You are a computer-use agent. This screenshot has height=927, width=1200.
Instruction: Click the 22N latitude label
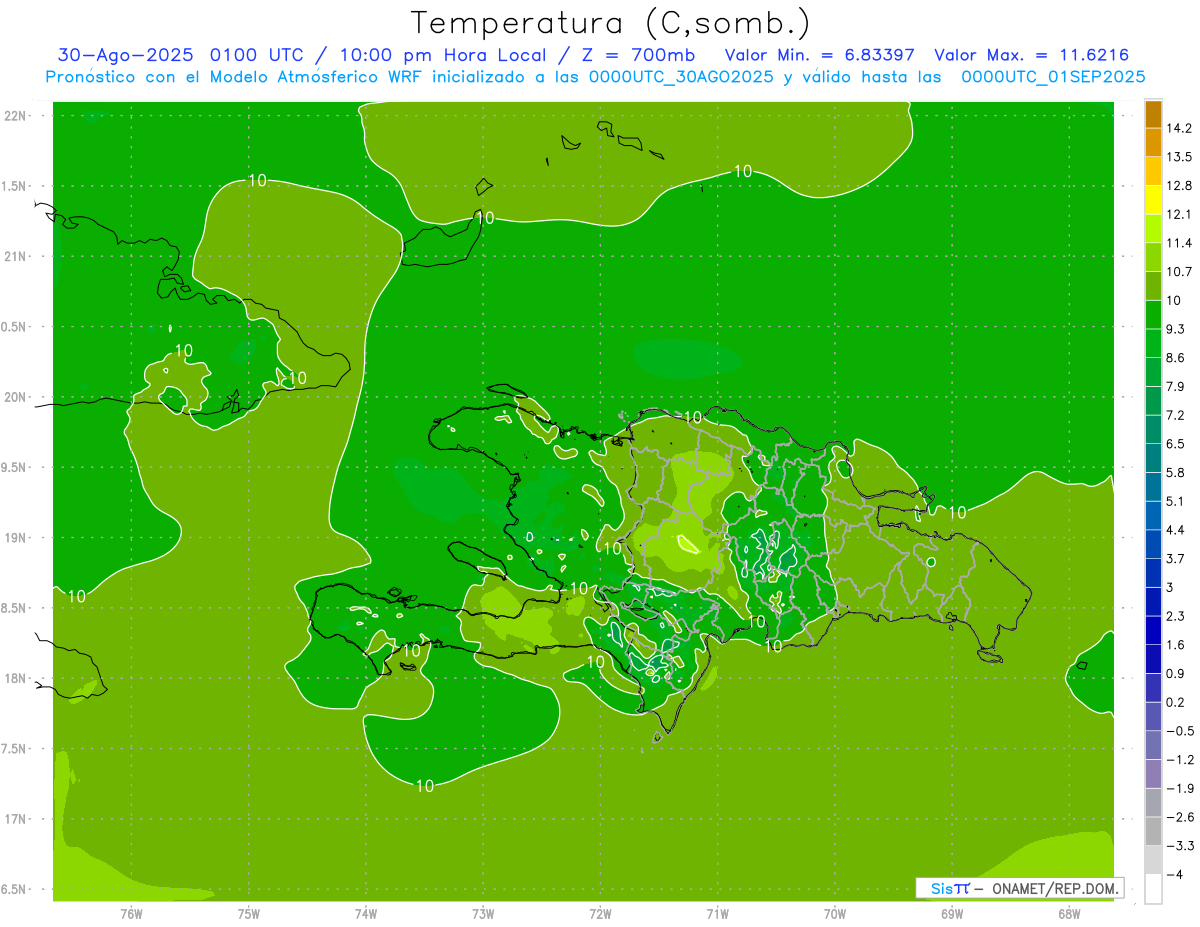click(x=16, y=116)
